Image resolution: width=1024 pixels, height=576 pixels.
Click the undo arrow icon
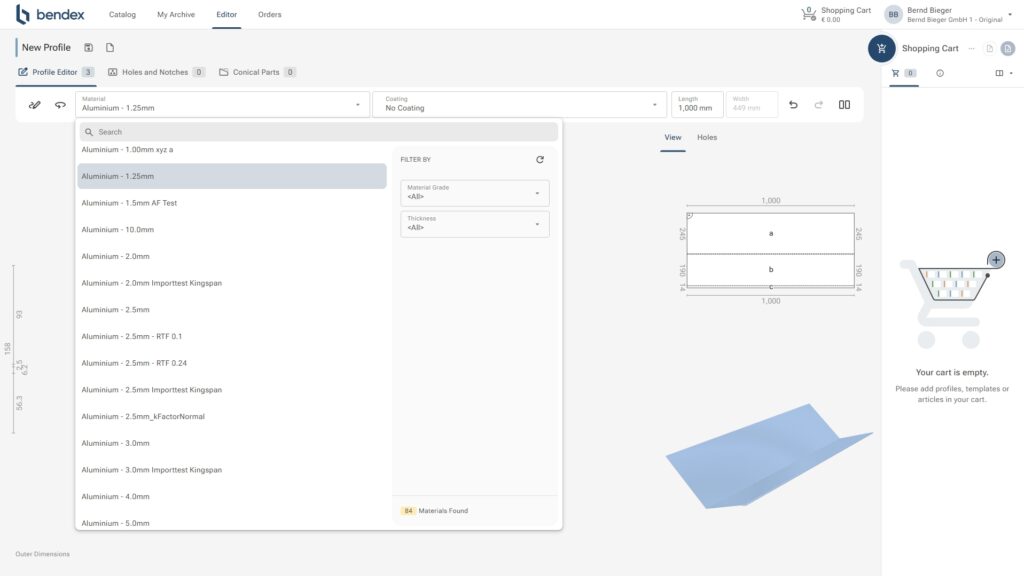tap(793, 105)
